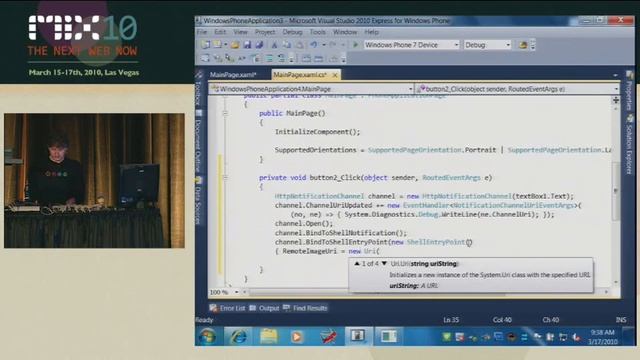The image size is (640, 360).
Task: Click the Add New Item icon
Action: coord(218,45)
